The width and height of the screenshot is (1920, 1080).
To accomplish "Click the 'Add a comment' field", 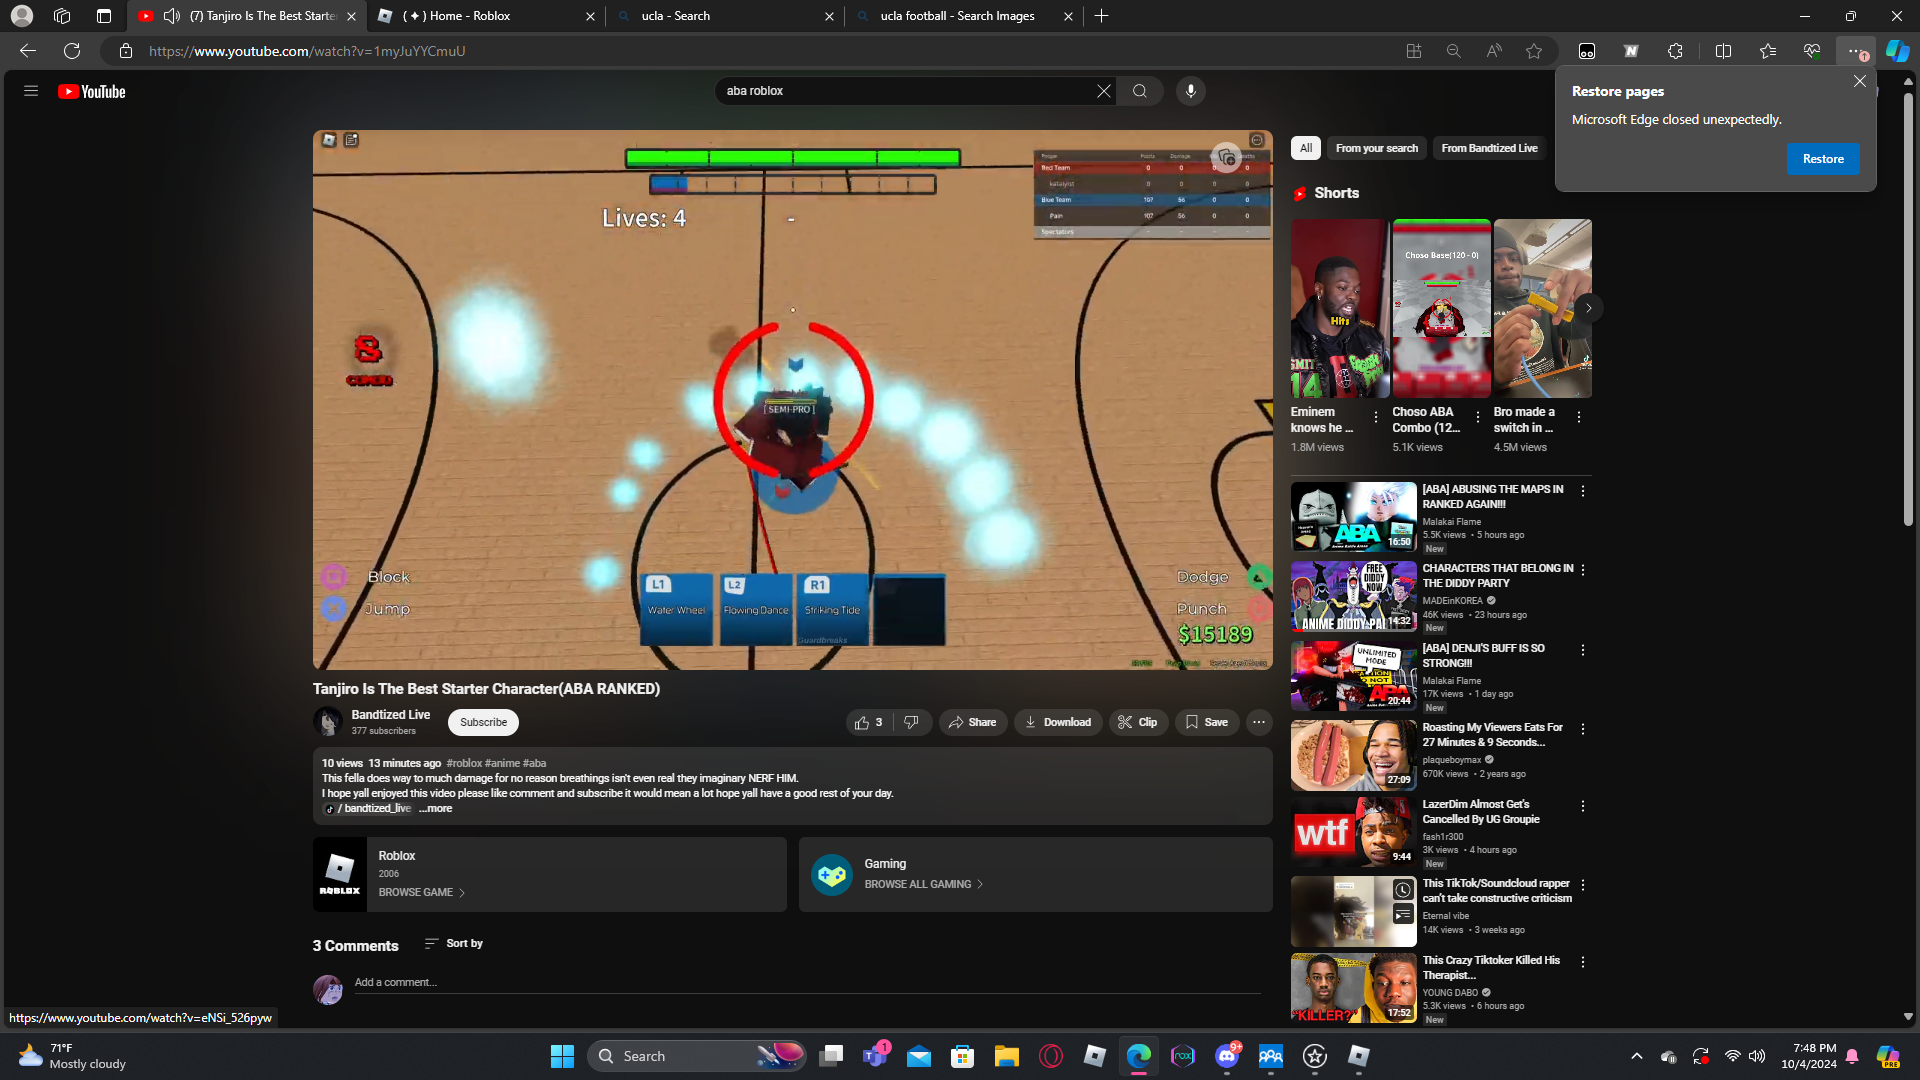I will tap(808, 982).
